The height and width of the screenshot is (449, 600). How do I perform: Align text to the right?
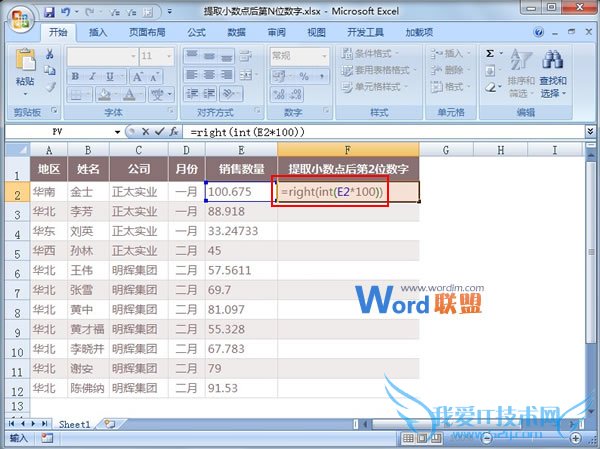(226, 75)
